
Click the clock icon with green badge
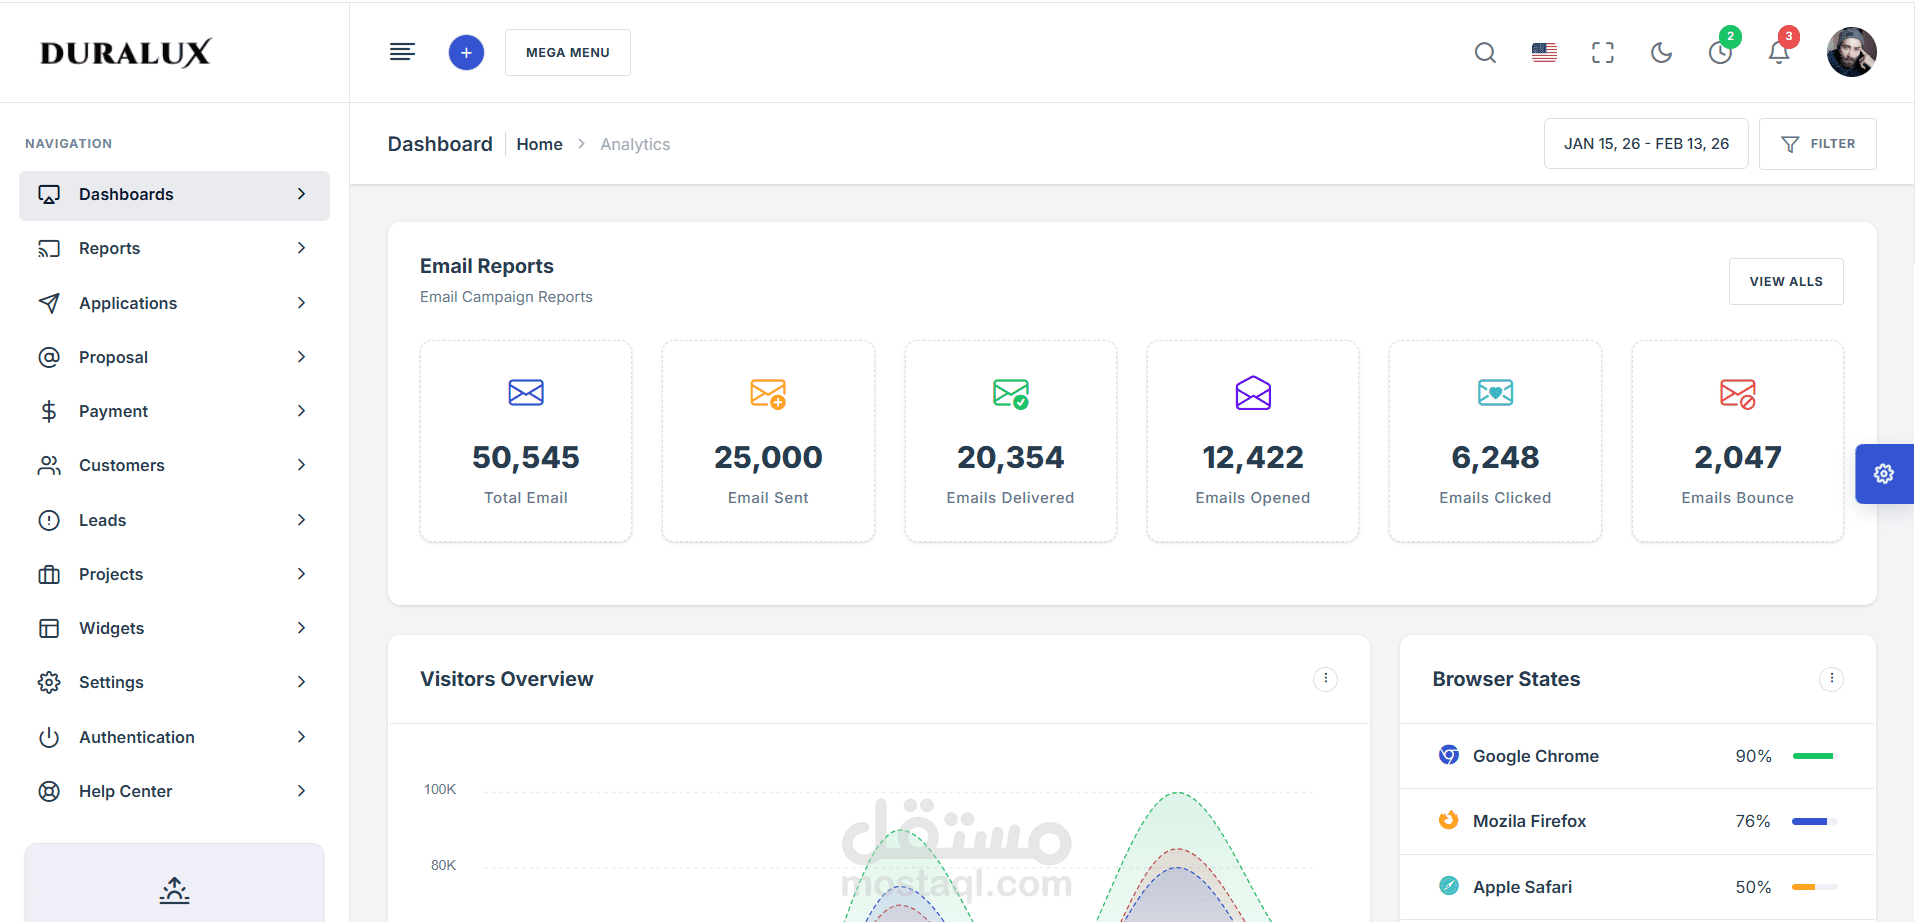pyautogui.click(x=1720, y=52)
